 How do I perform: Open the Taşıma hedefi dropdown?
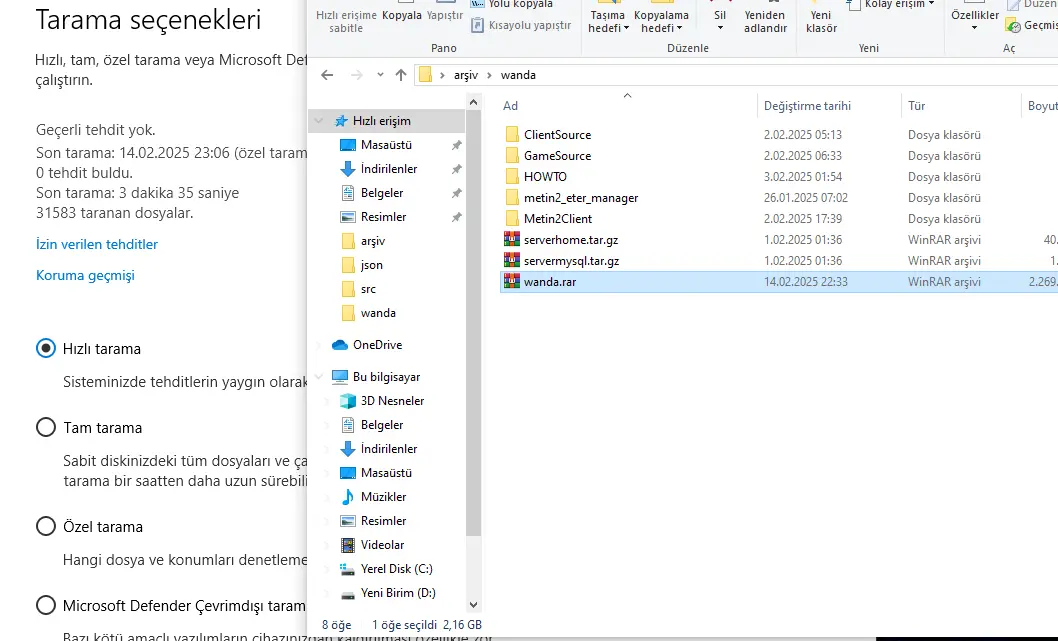click(x=608, y=22)
